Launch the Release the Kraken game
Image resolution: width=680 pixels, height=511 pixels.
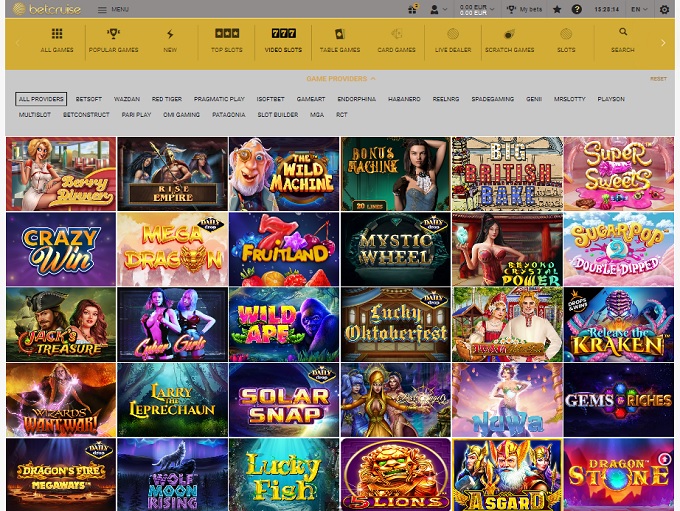point(618,324)
